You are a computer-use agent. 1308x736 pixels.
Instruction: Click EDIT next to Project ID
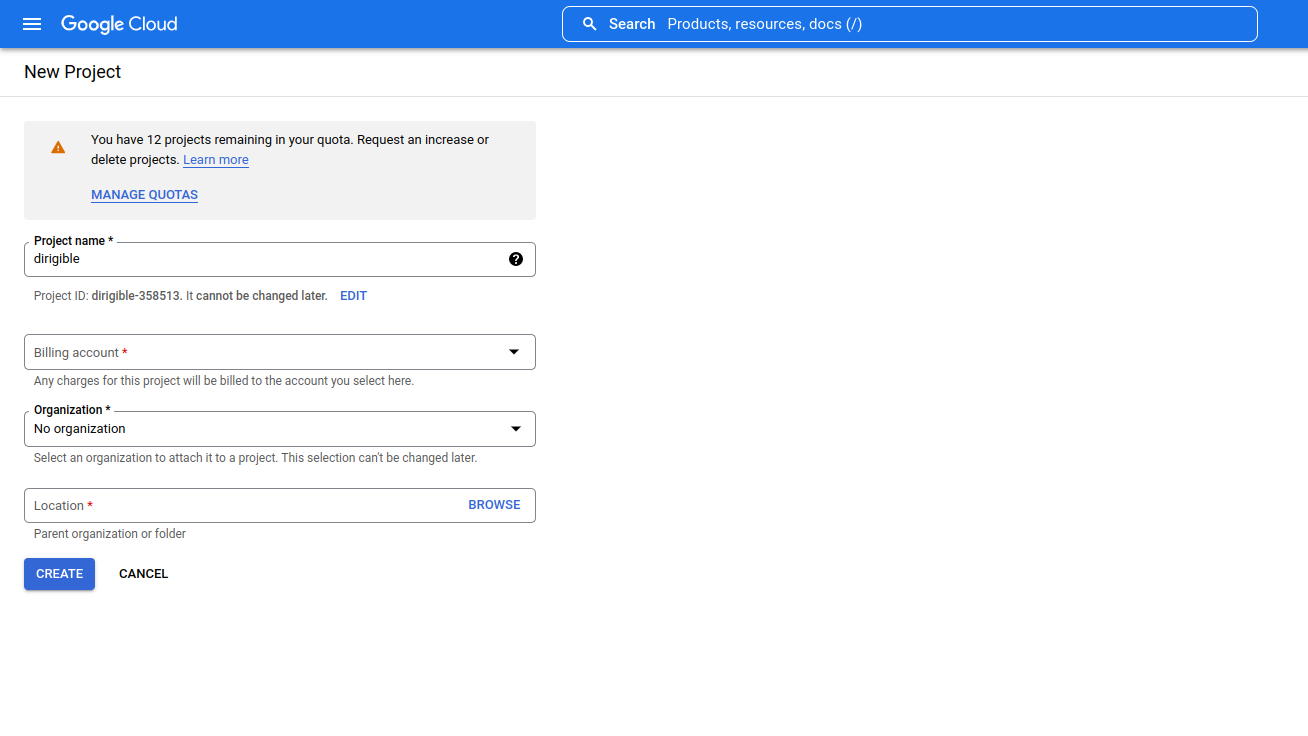[353, 296]
